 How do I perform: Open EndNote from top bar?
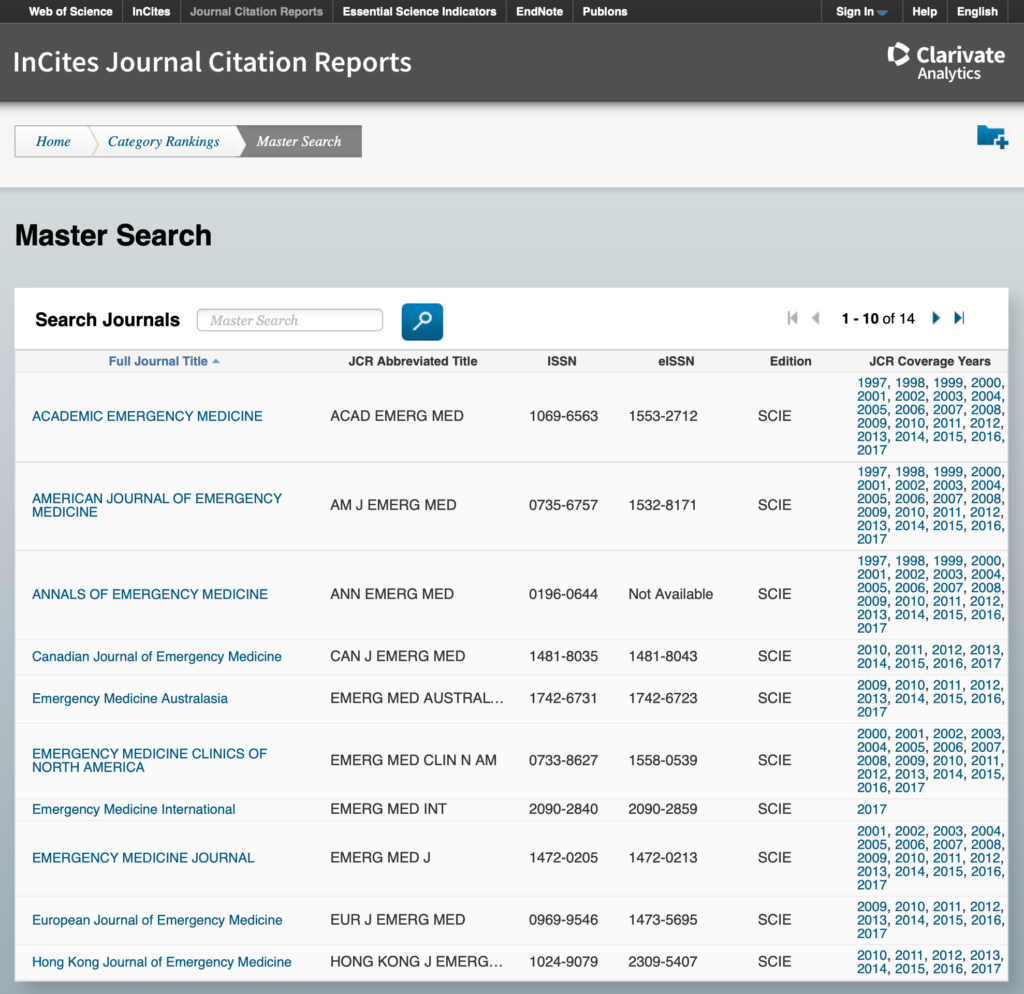pyautogui.click(x=539, y=12)
